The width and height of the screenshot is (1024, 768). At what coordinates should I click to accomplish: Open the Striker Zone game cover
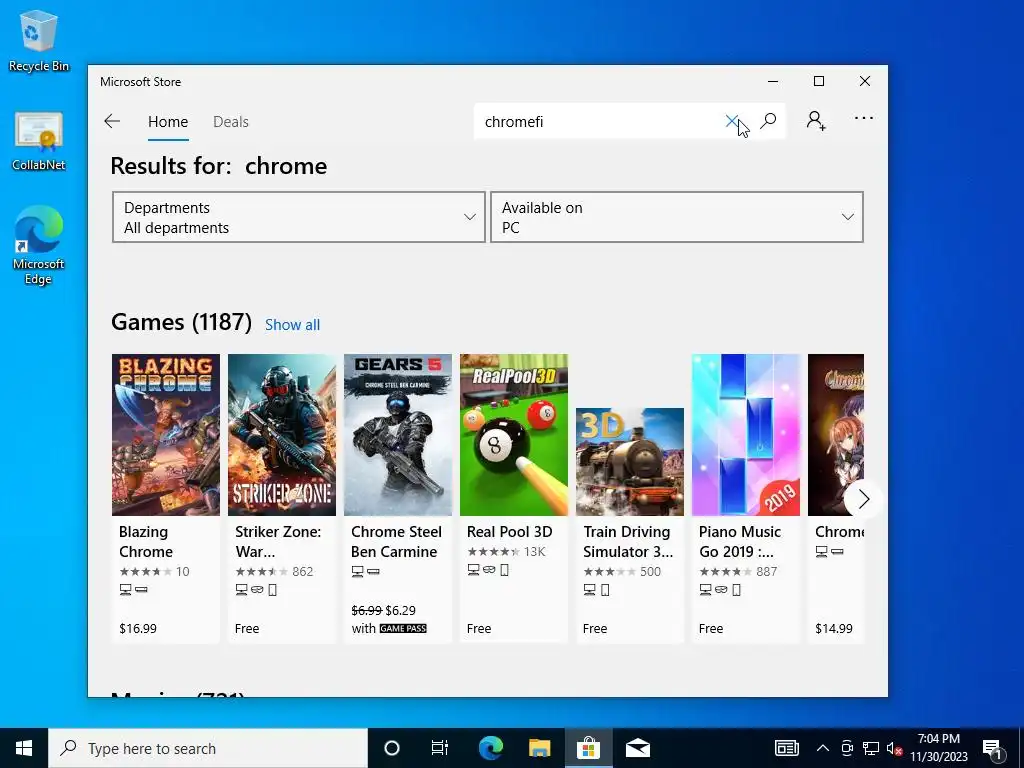point(281,435)
